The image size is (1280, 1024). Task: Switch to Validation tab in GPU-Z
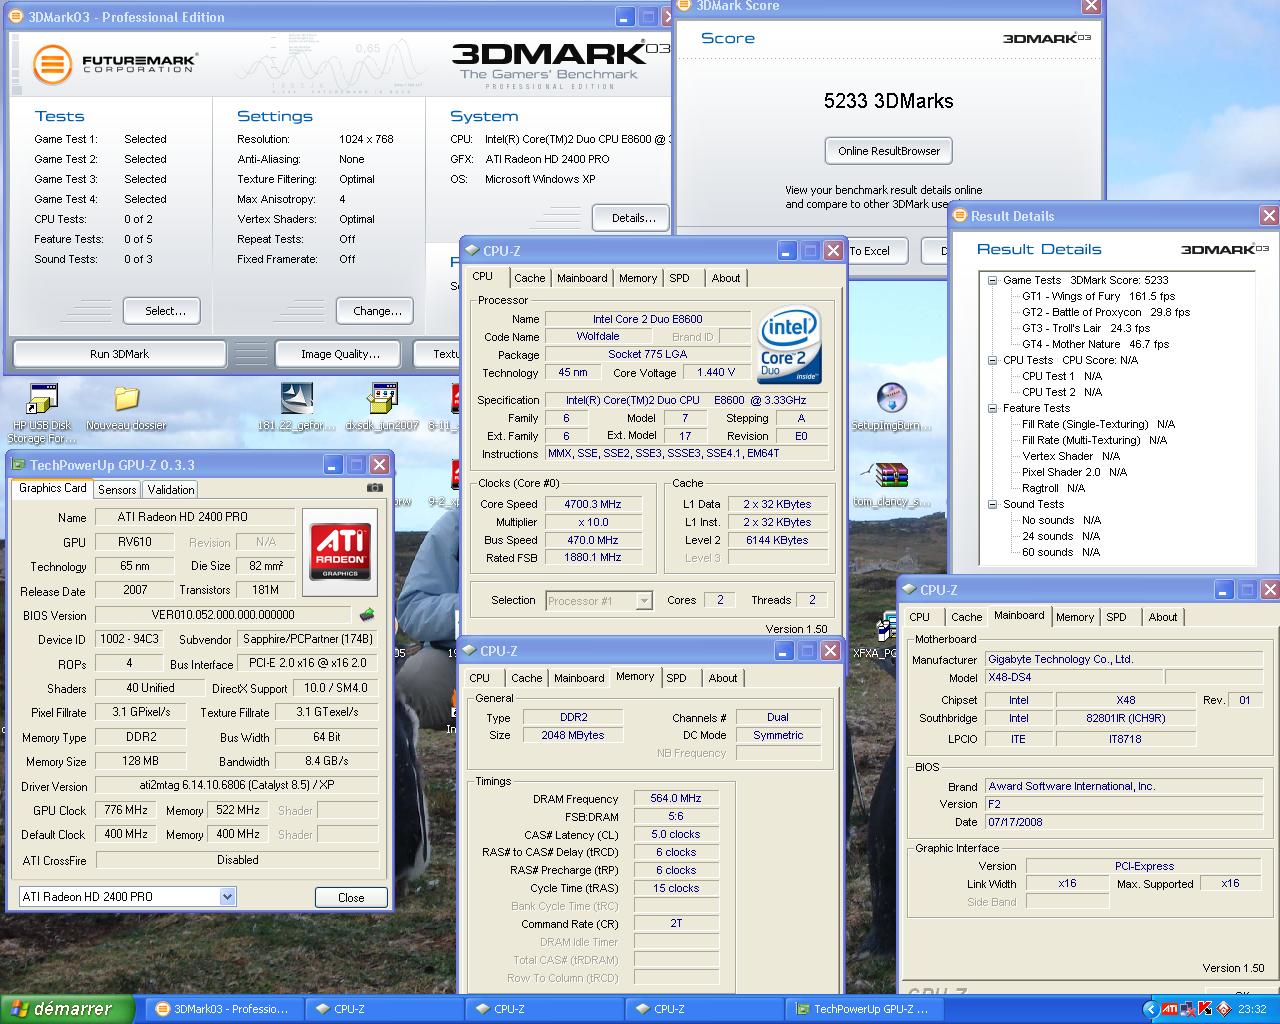coord(171,489)
